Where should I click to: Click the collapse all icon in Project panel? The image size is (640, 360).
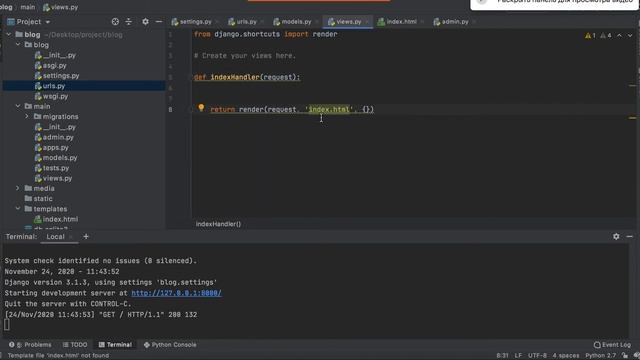click(129, 22)
